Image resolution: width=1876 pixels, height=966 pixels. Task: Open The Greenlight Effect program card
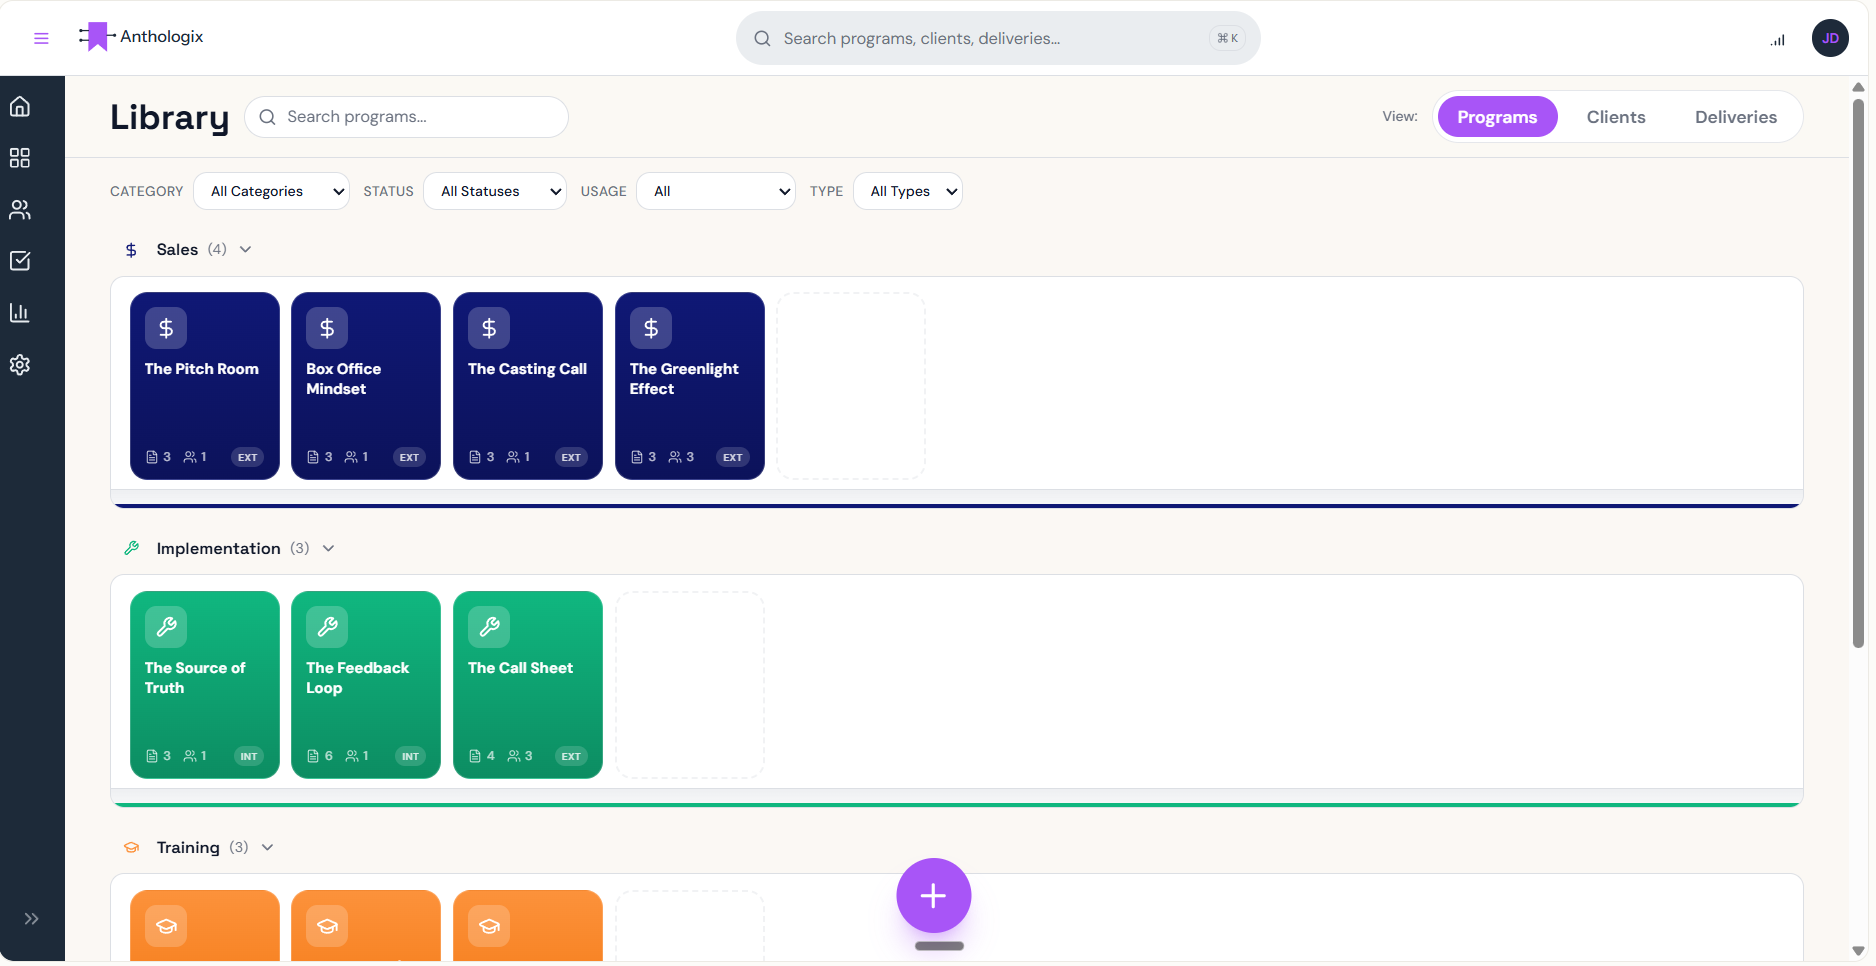click(x=690, y=386)
